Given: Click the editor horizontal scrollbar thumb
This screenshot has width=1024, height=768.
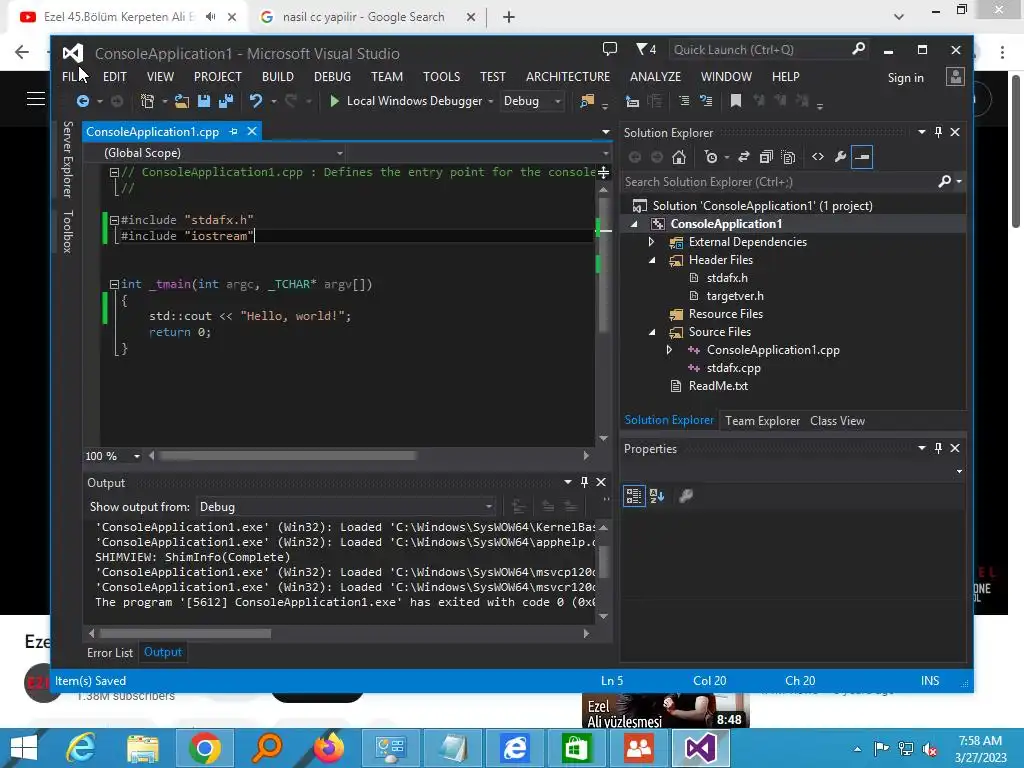Looking at the screenshot, I should (x=287, y=456).
